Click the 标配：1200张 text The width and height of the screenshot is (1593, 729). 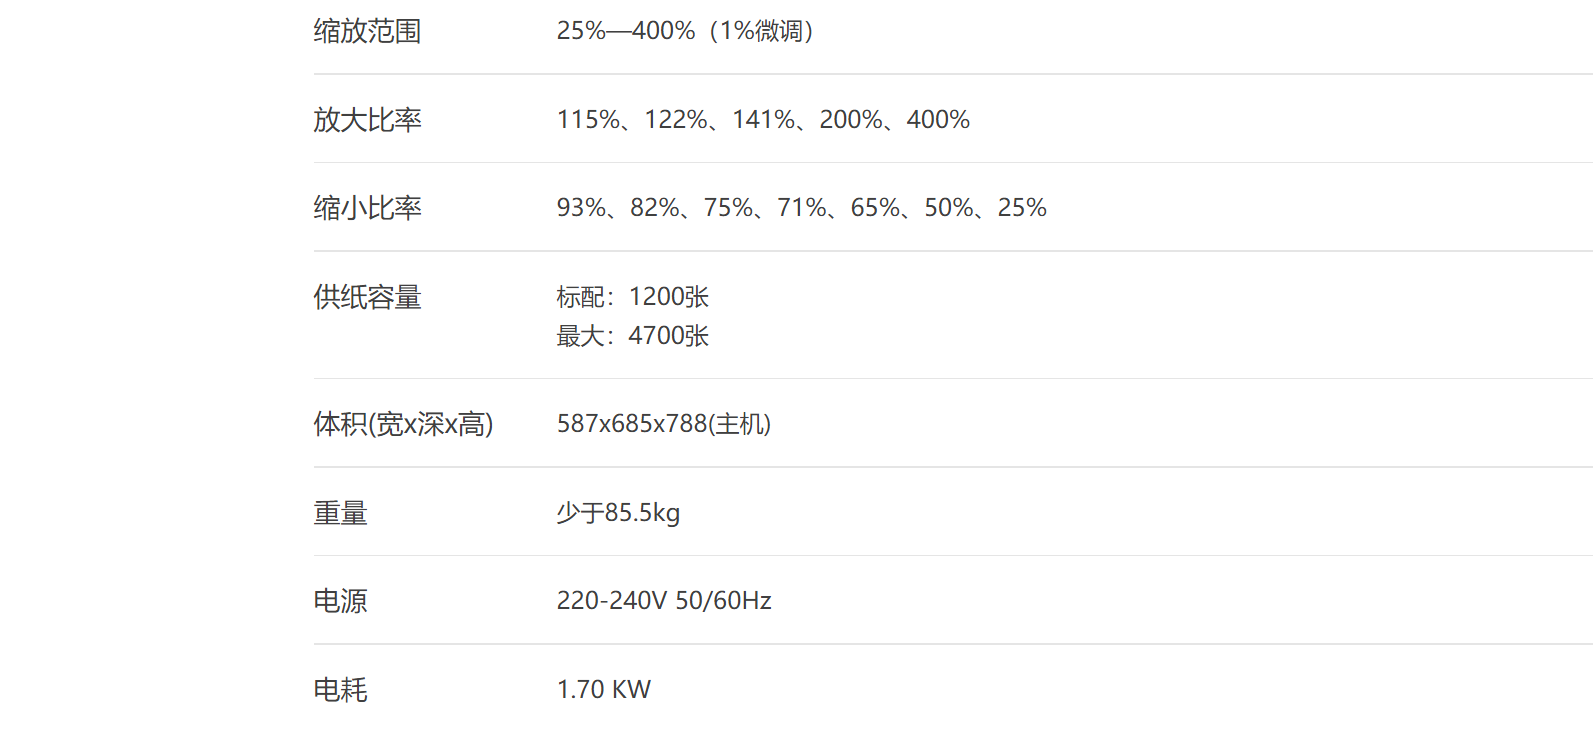632,297
